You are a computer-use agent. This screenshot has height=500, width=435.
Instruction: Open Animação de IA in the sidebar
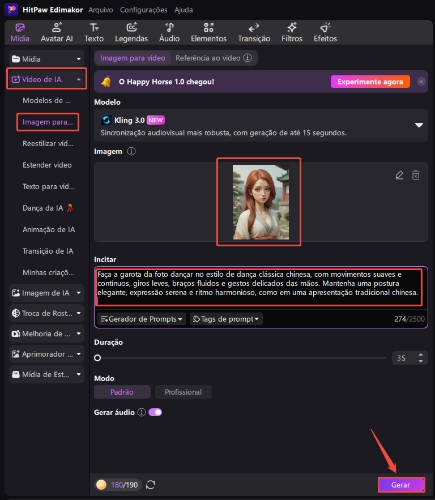pos(49,229)
